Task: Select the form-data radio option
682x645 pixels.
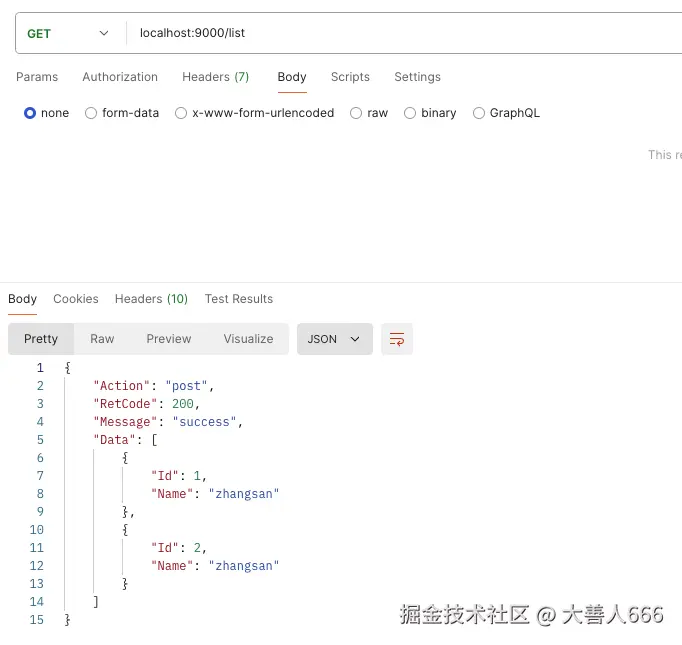Action: (x=91, y=113)
